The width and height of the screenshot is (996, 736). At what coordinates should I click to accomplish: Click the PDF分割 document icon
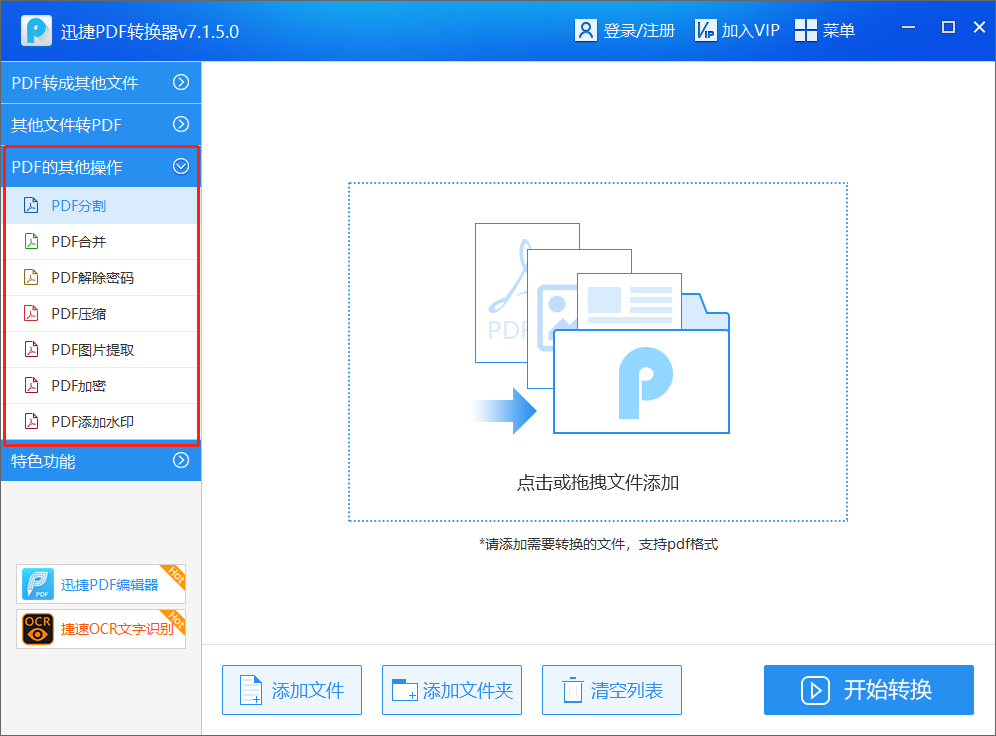coord(30,205)
